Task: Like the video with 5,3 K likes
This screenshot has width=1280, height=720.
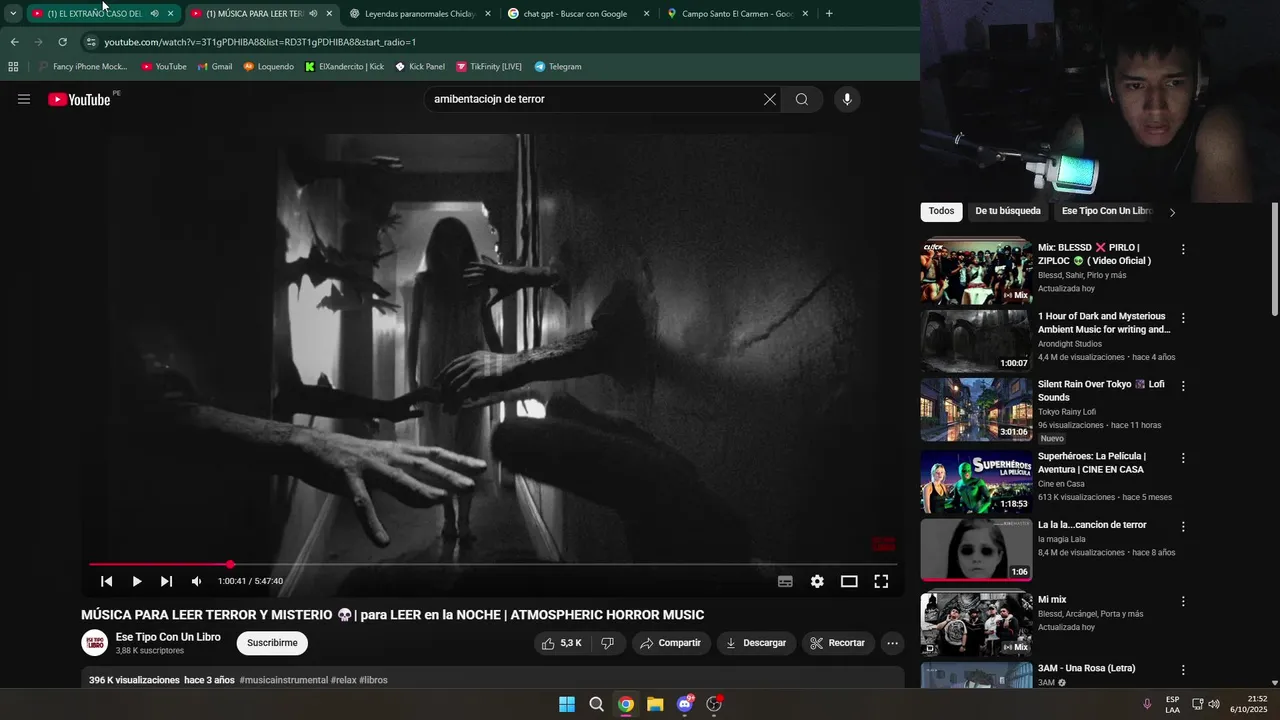Action: (x=561, y=643)
